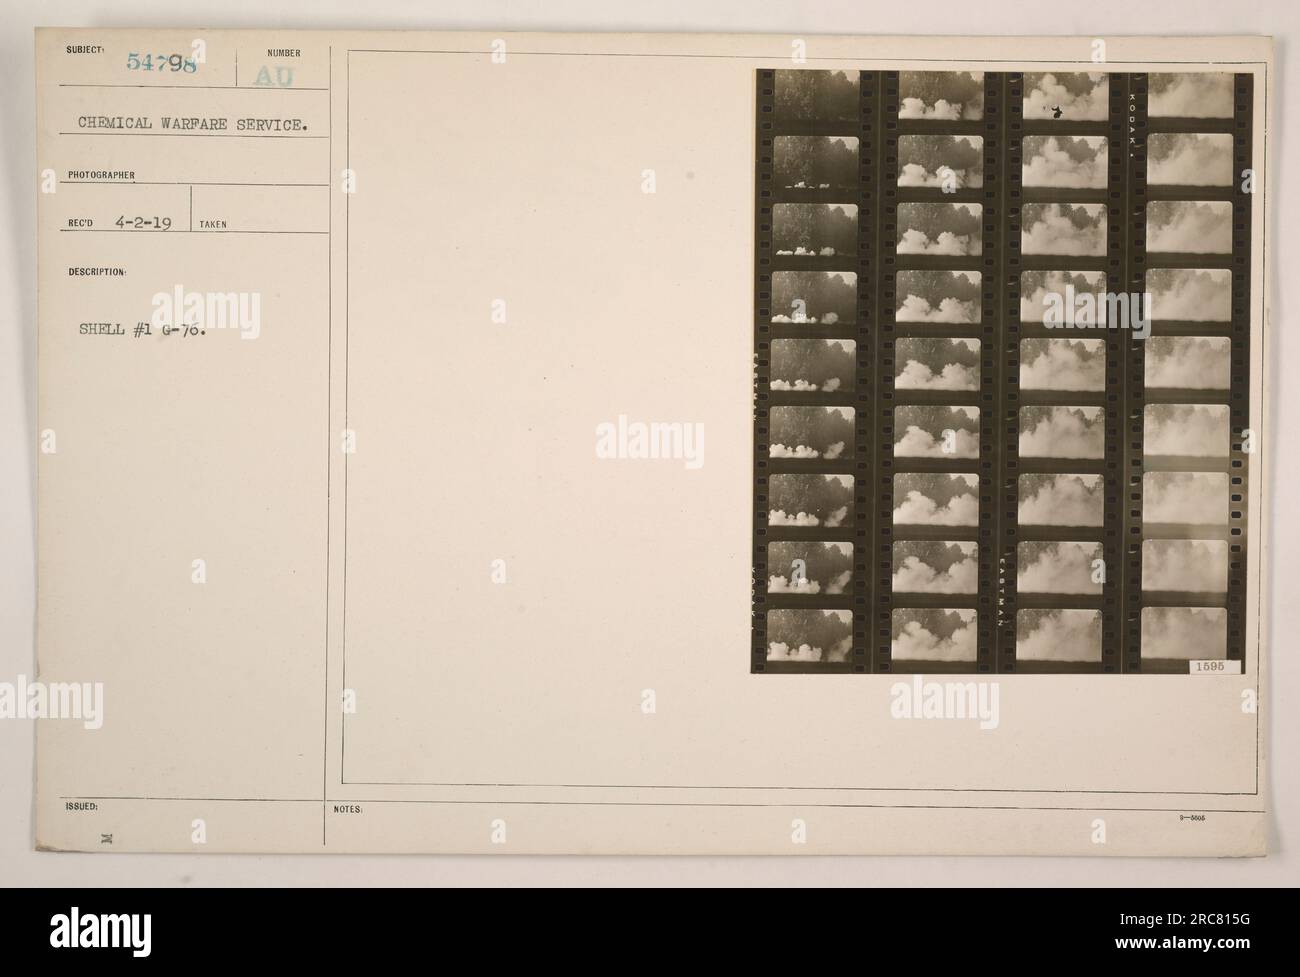
Task: Click the EASTMAN lettering beside the third film strip
Action: [x=1004, y=594]
